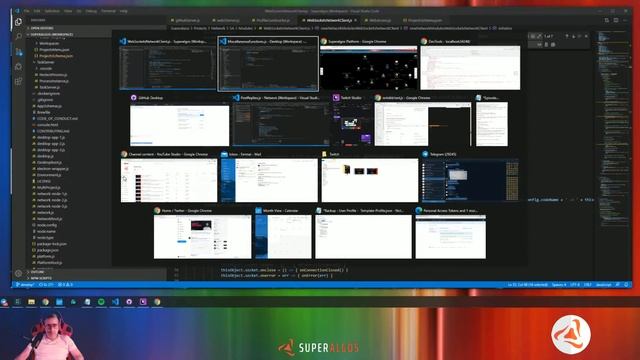This screenshot has height=360, width=640.
Task: Open the Debug view in activity bar
Action: click(x=18, y=67)
